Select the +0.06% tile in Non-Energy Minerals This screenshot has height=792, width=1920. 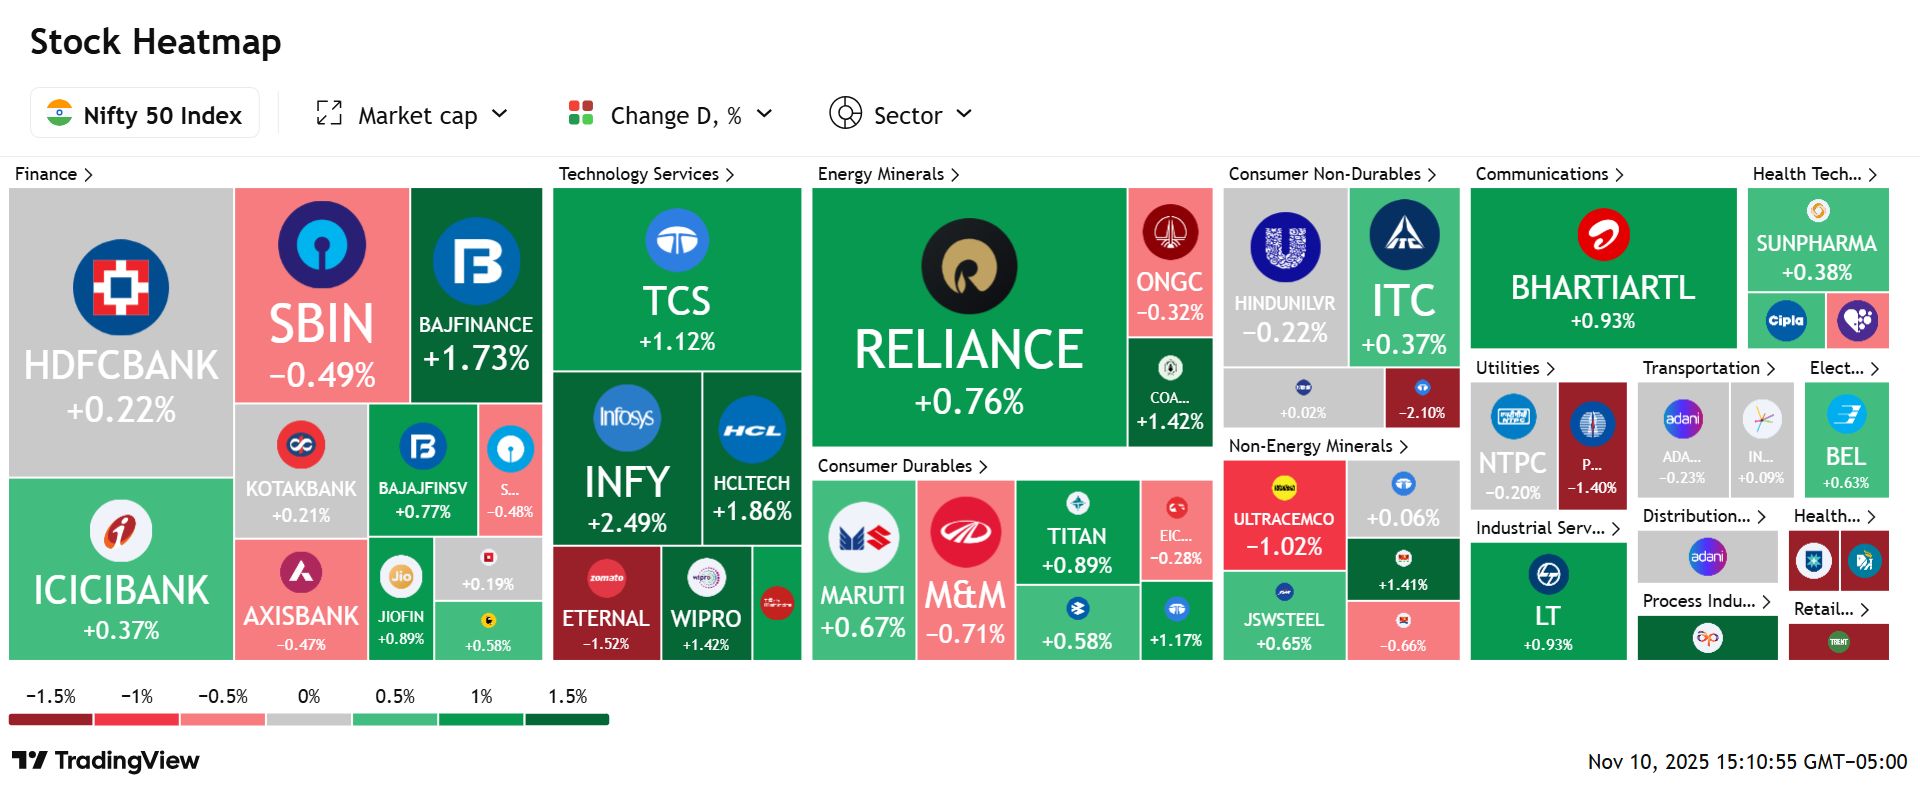pyautogui.click(x=1404, y=499)
